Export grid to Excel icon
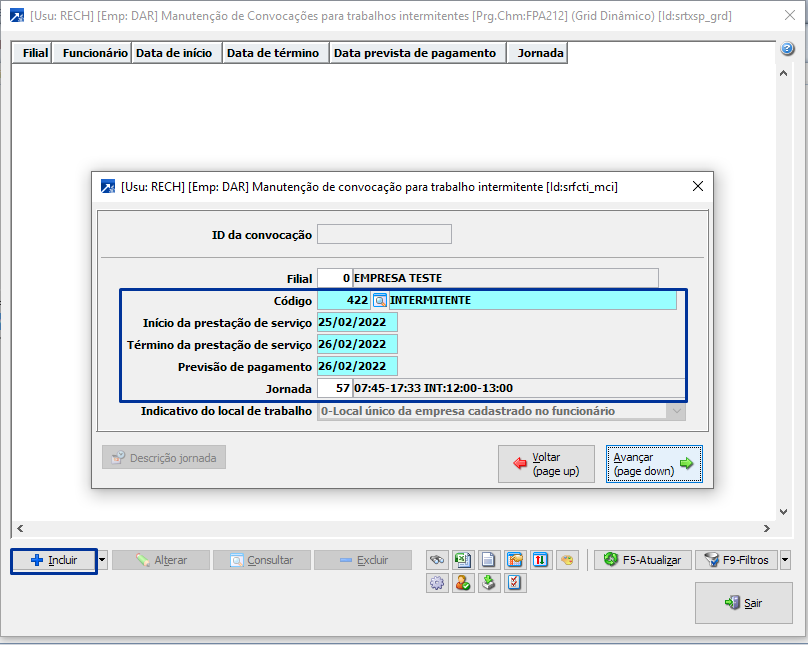The width and height of the screenshot is (808, 645). coord(463,560)
